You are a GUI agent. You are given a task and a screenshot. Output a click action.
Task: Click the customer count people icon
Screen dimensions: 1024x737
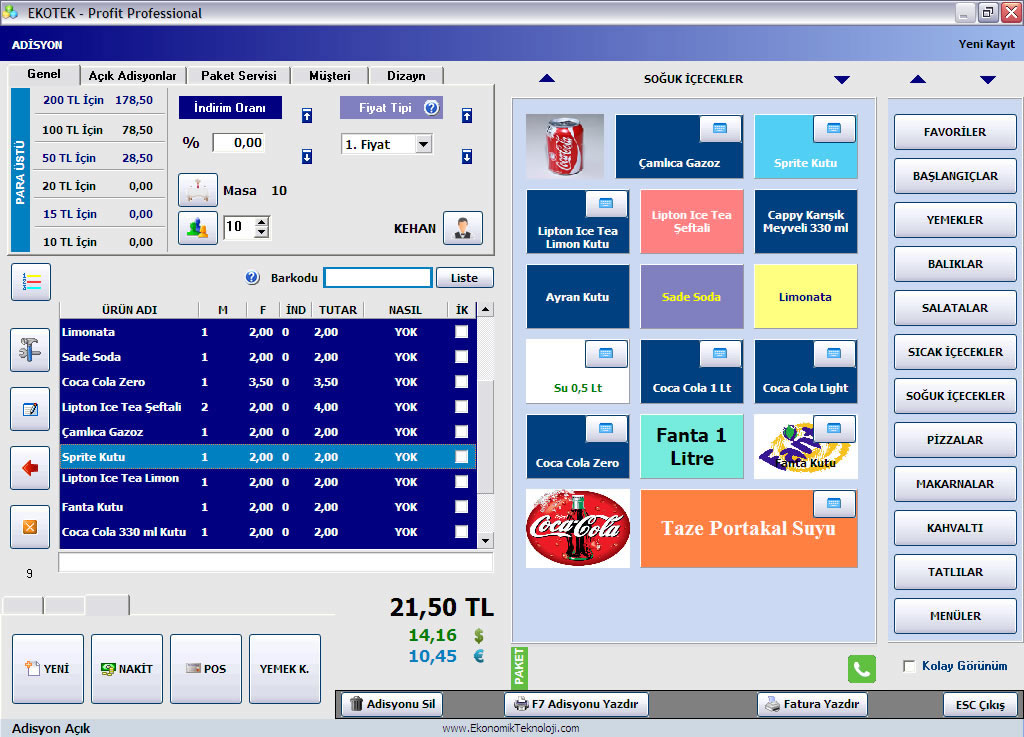[198, 228]
